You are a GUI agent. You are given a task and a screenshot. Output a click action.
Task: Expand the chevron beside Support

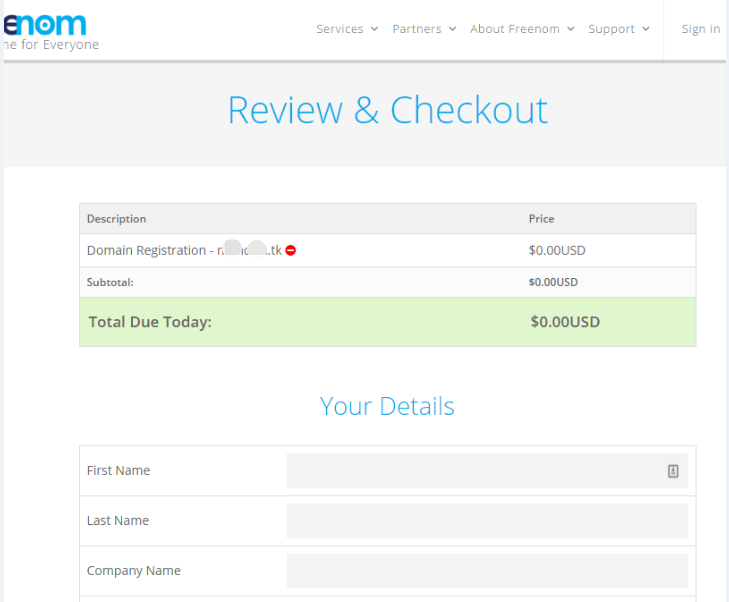click(645, 29)
